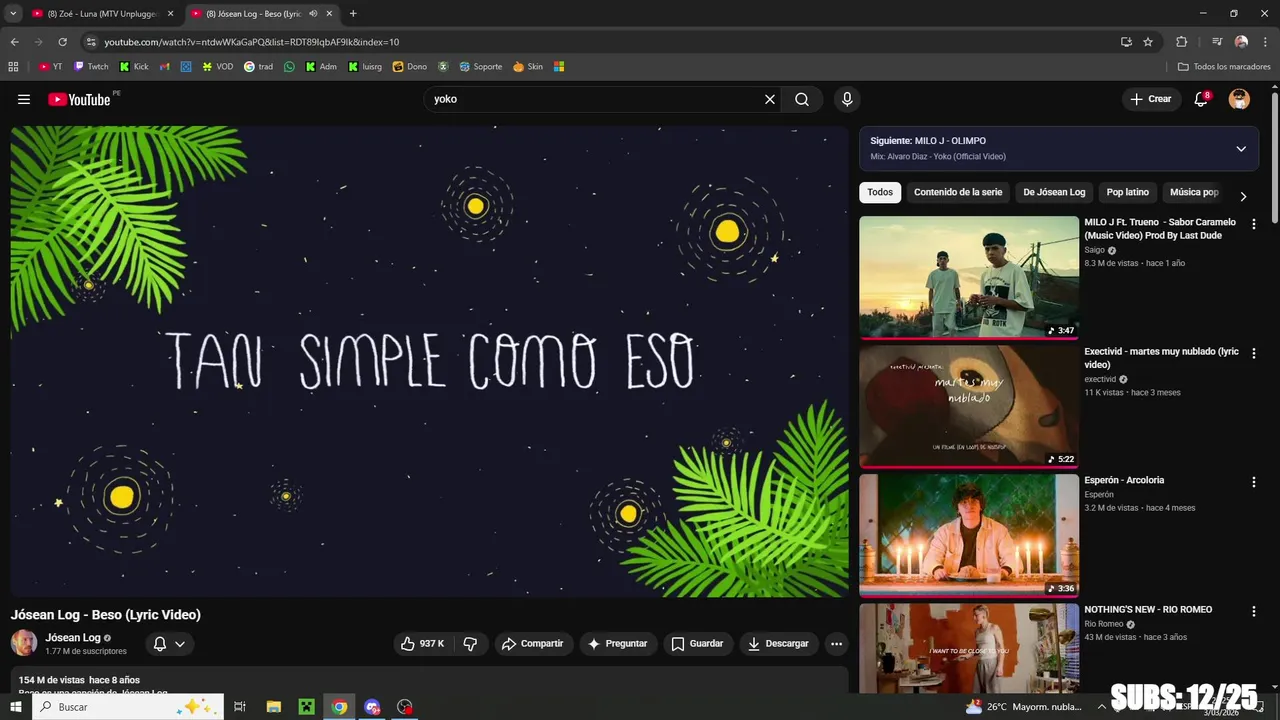Open the subscription notification bell dropdown
Screen dimensions: 1280x720
click(x=169, y=644)
